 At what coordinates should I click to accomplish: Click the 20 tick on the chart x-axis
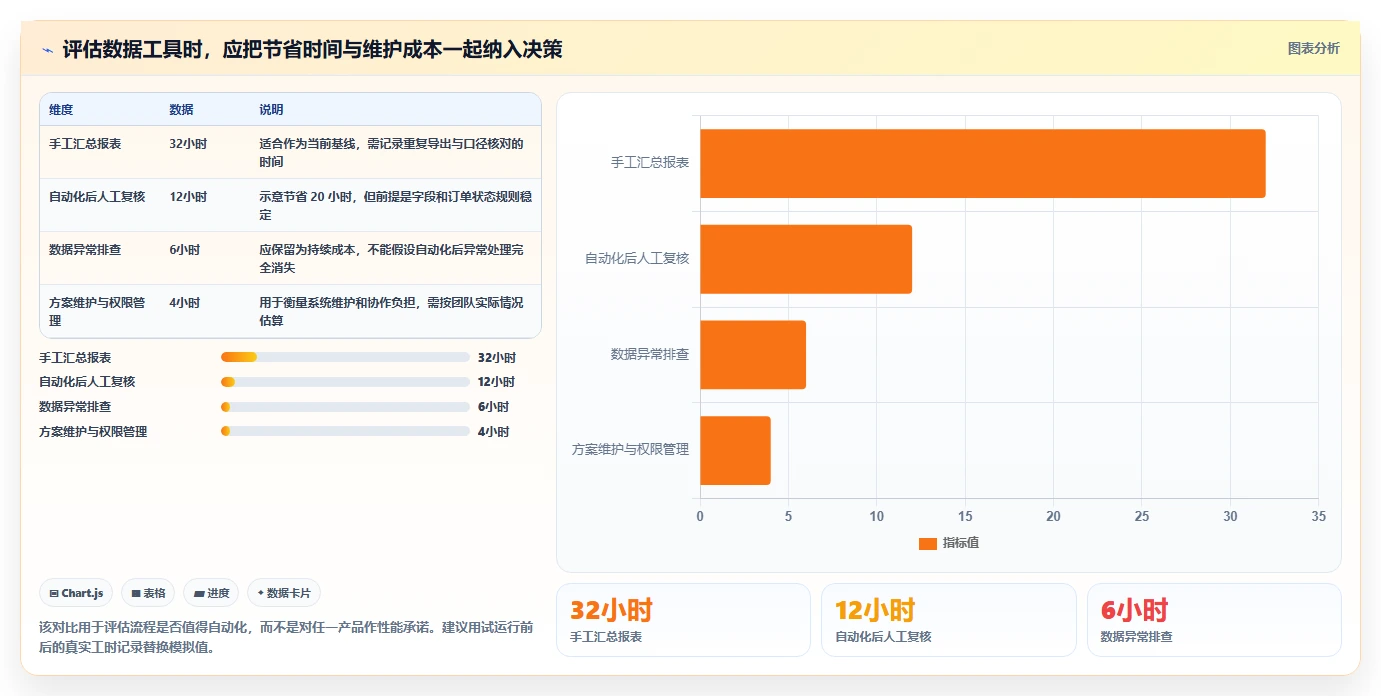1053,516
